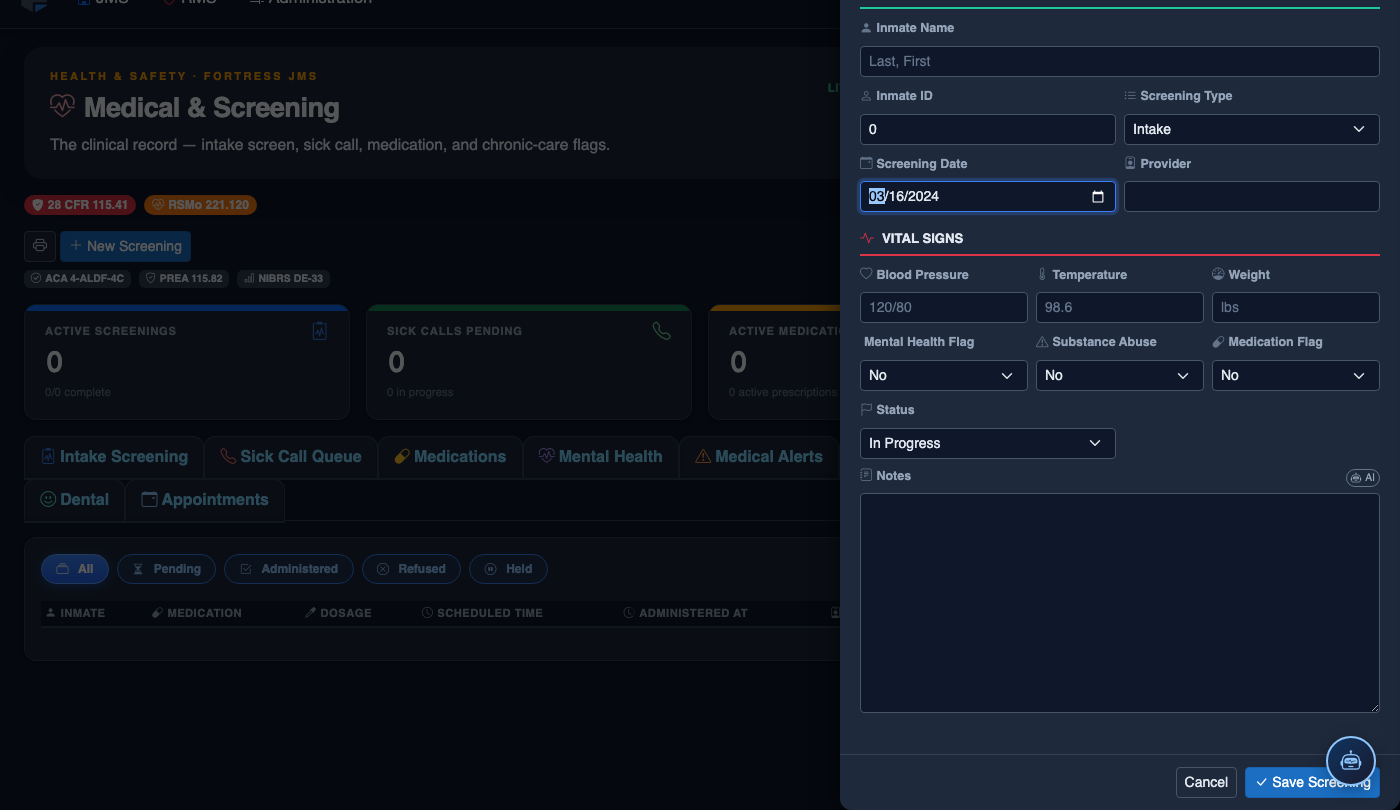Click the Inmate ID input field
The width and height of the screenshot is (1400, 810).
click(987, 129)
